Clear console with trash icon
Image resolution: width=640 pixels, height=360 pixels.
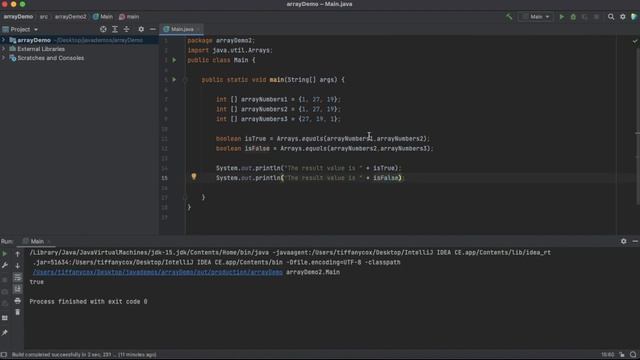point(18,312)
